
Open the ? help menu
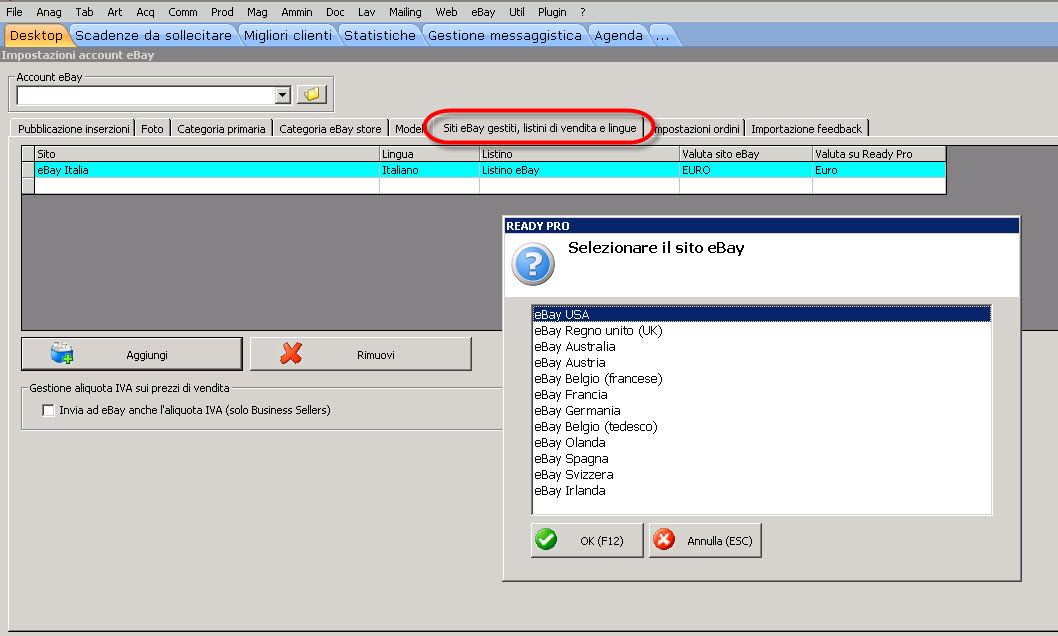point(583,12)
